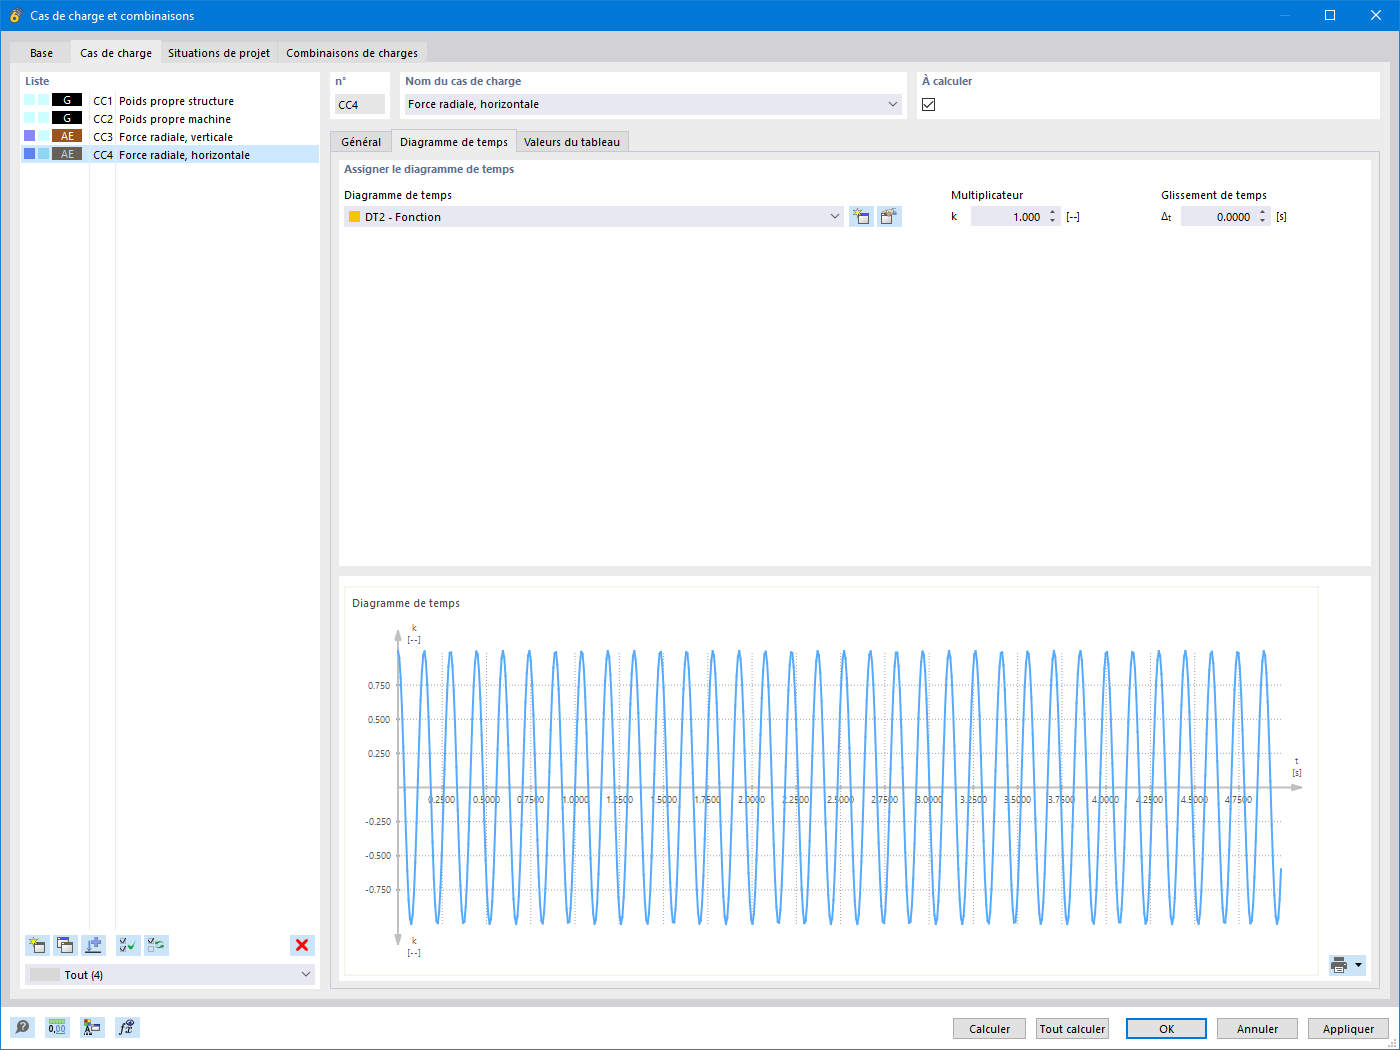Click the Appliquer button

(1348, 1028)
